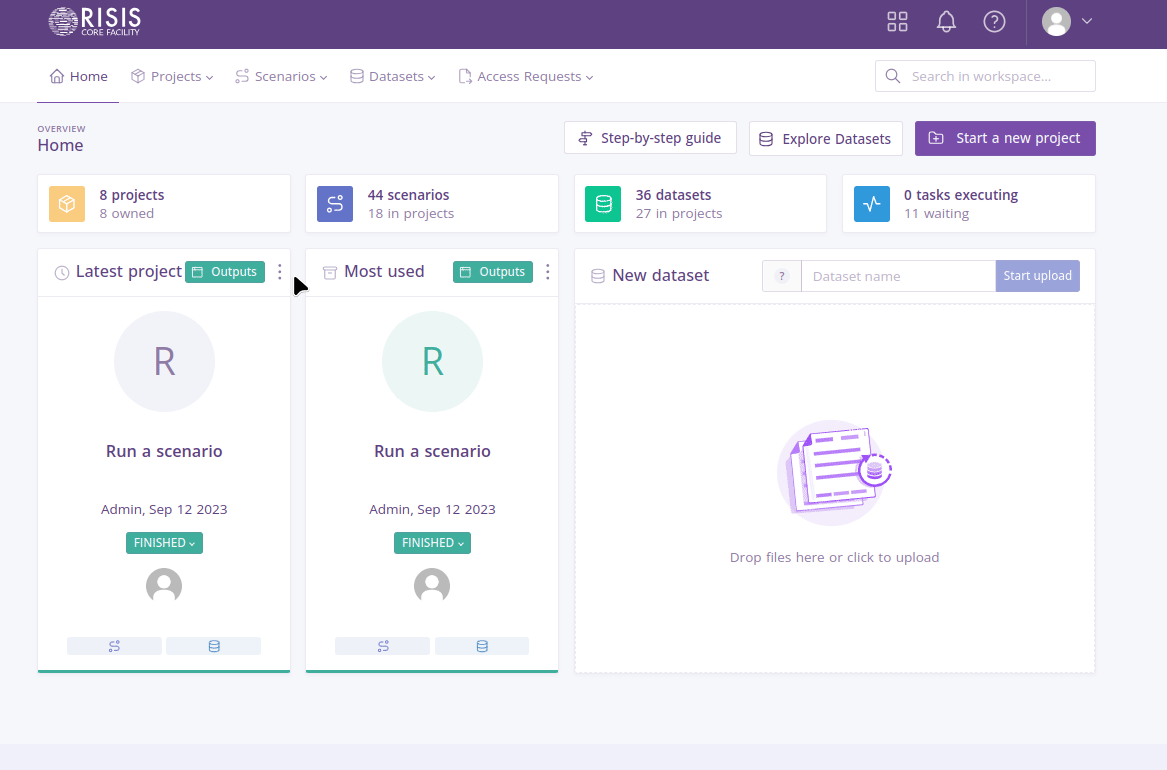1167x770 pixels.
Task: Open the three-dot menu on Most used
Action: tap(548, 272)
